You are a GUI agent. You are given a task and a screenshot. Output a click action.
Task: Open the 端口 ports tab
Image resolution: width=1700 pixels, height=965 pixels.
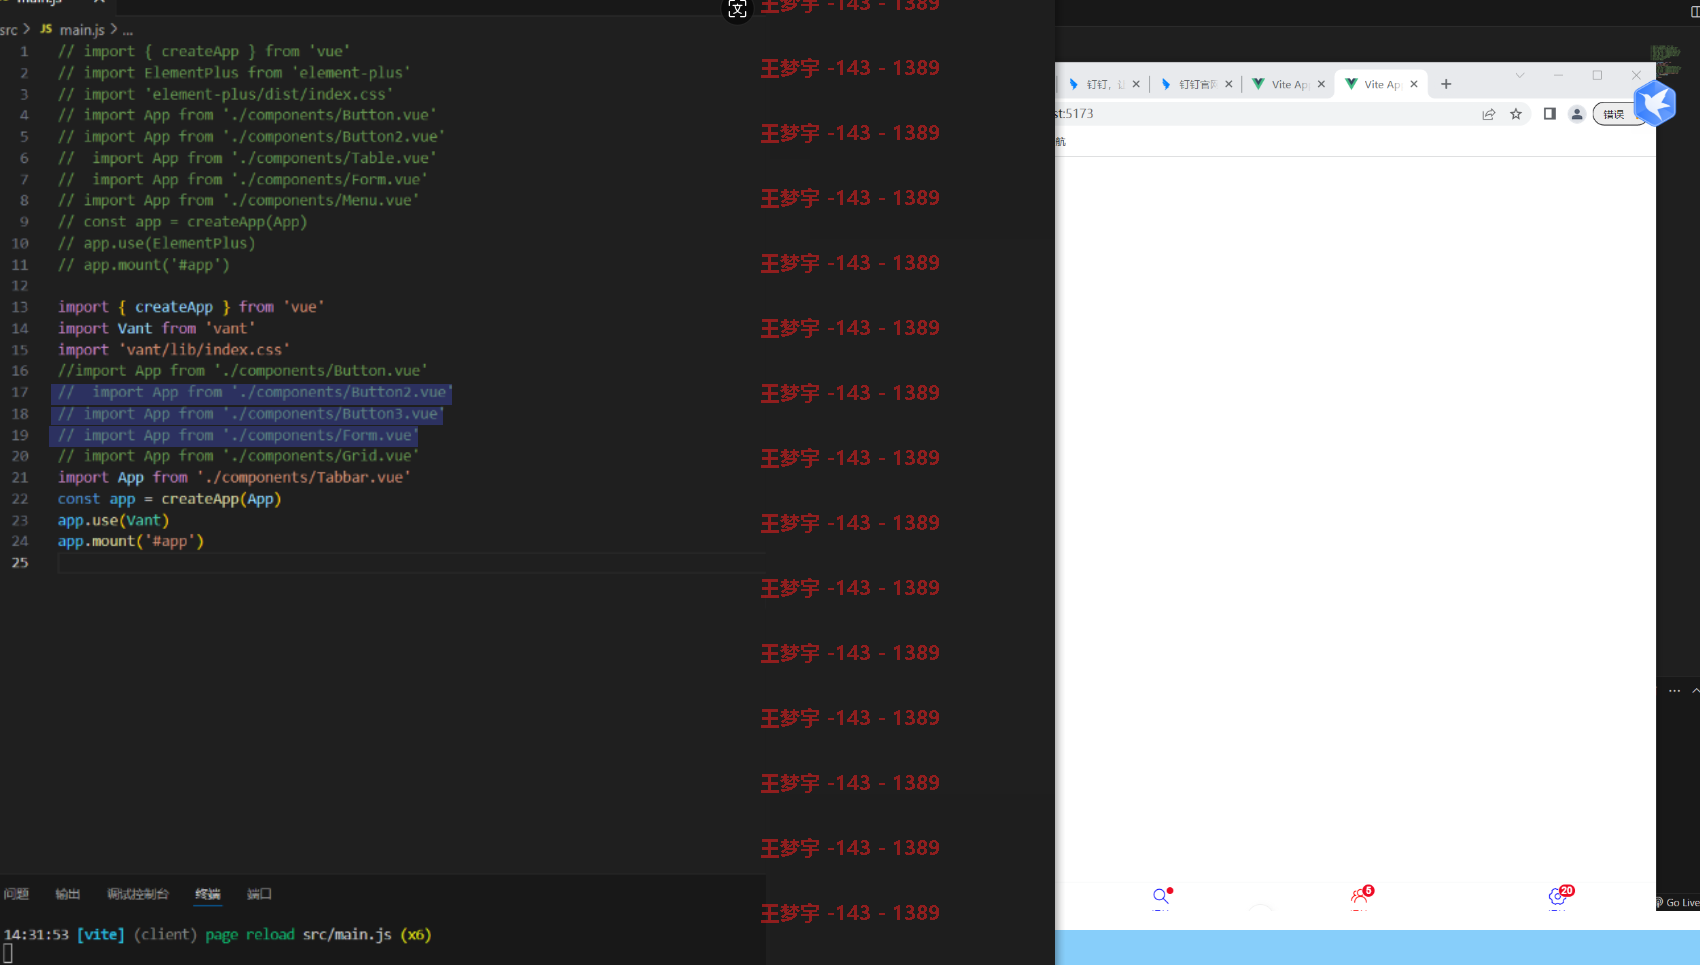point(259,894)
